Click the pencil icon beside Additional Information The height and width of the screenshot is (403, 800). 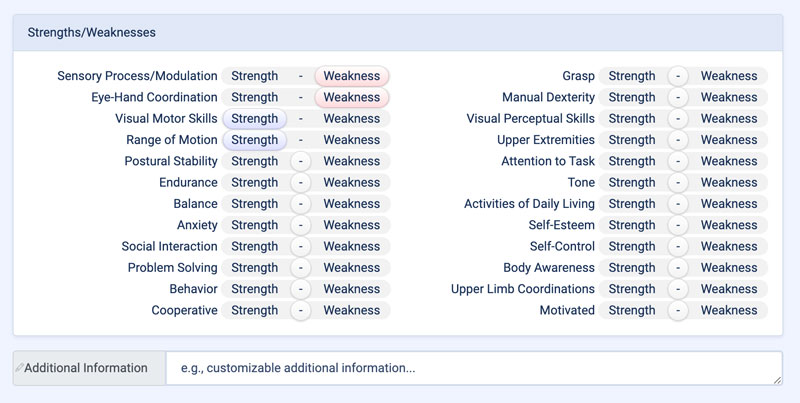coord(19,367)
